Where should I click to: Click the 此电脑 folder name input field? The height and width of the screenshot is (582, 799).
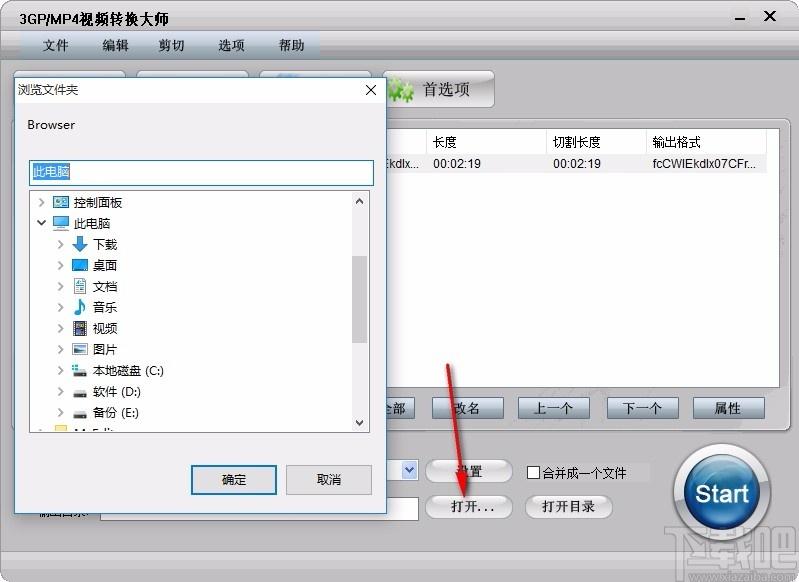pyautogui.click(x=201, y=173)
